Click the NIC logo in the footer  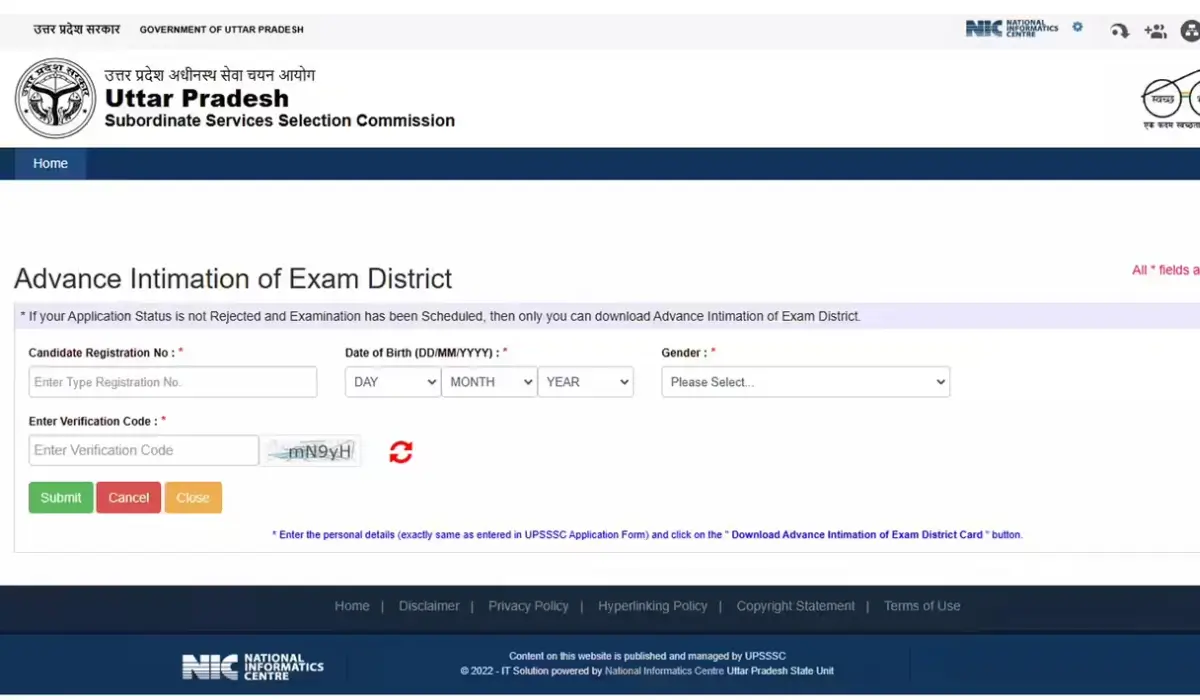[252, 667]
